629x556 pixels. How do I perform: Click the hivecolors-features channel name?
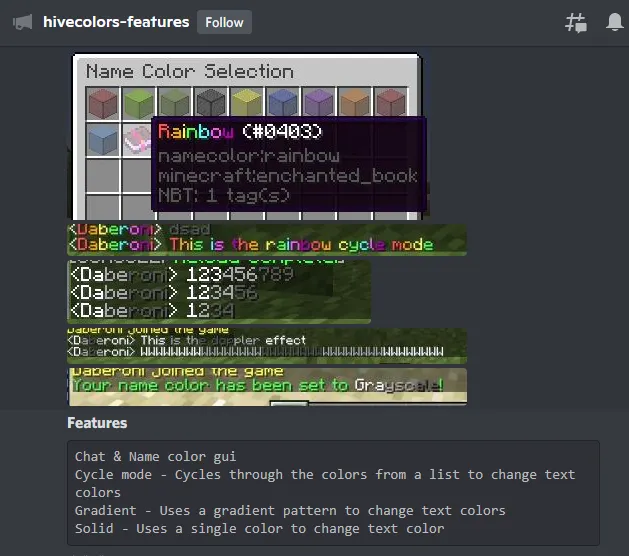(x=116, y=22)
